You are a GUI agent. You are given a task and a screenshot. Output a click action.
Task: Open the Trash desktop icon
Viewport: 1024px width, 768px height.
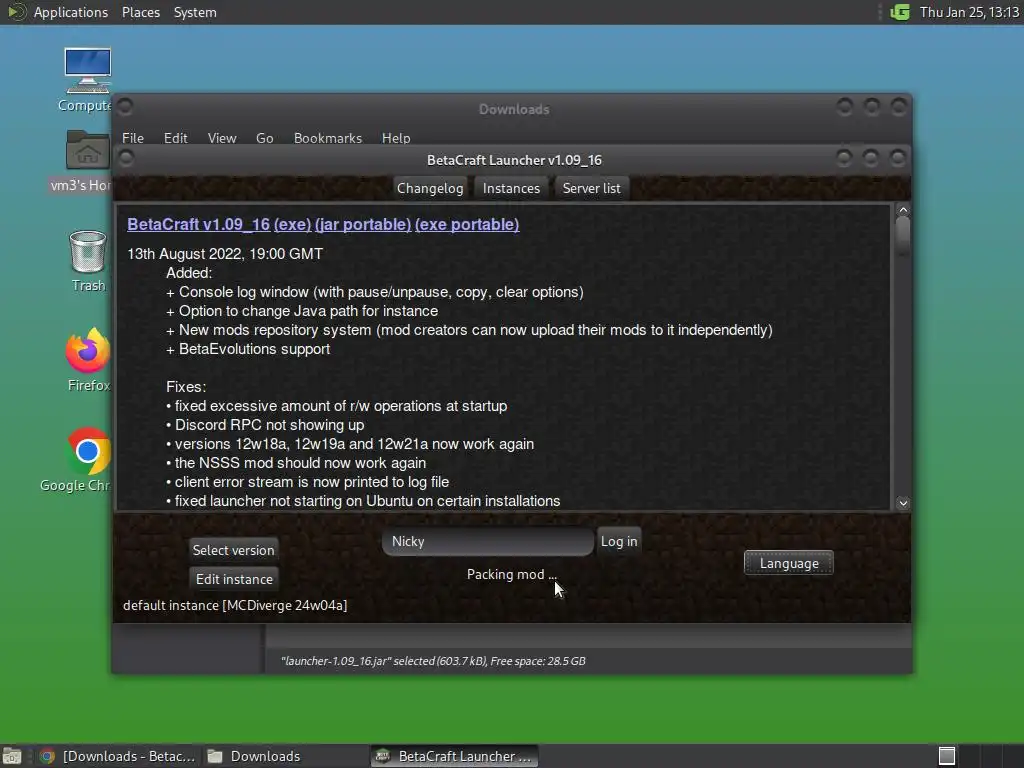(x=88, y=261)
